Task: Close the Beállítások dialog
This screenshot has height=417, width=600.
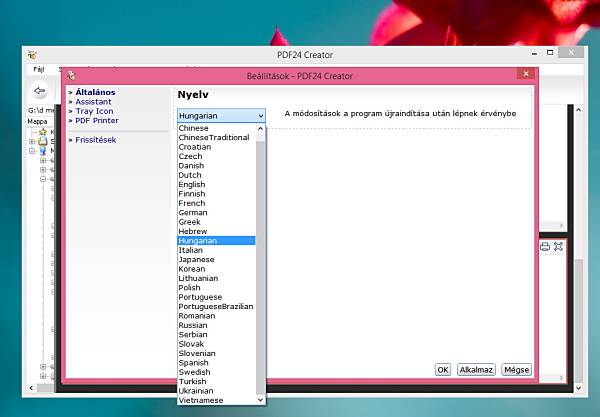Action: 526,73
